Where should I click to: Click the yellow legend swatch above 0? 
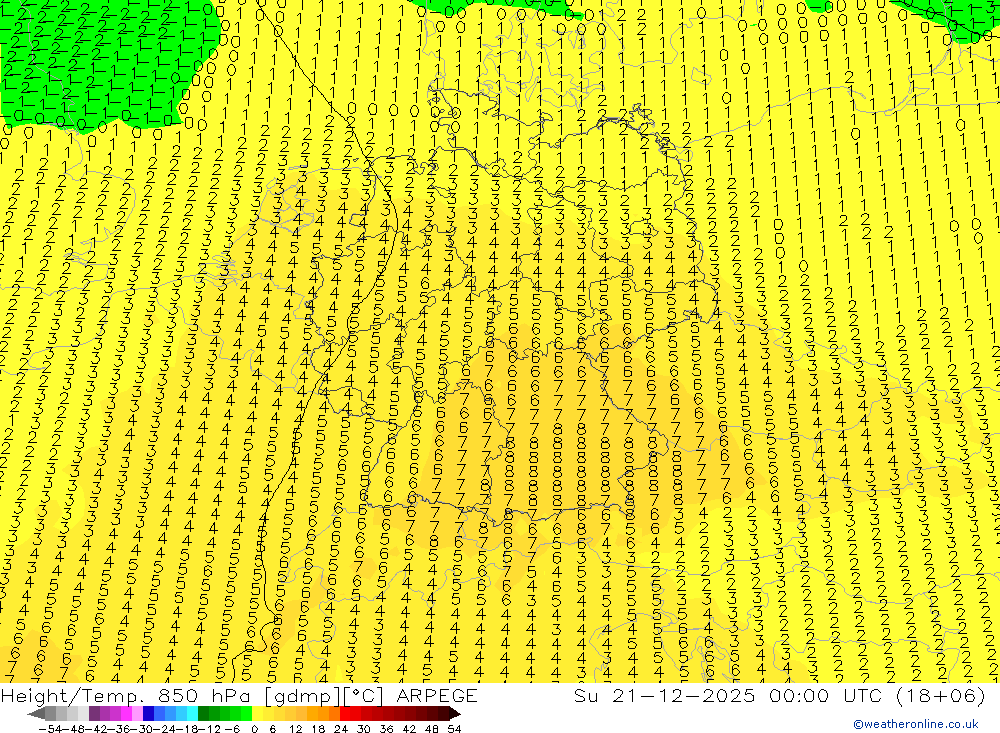[258, 714]
